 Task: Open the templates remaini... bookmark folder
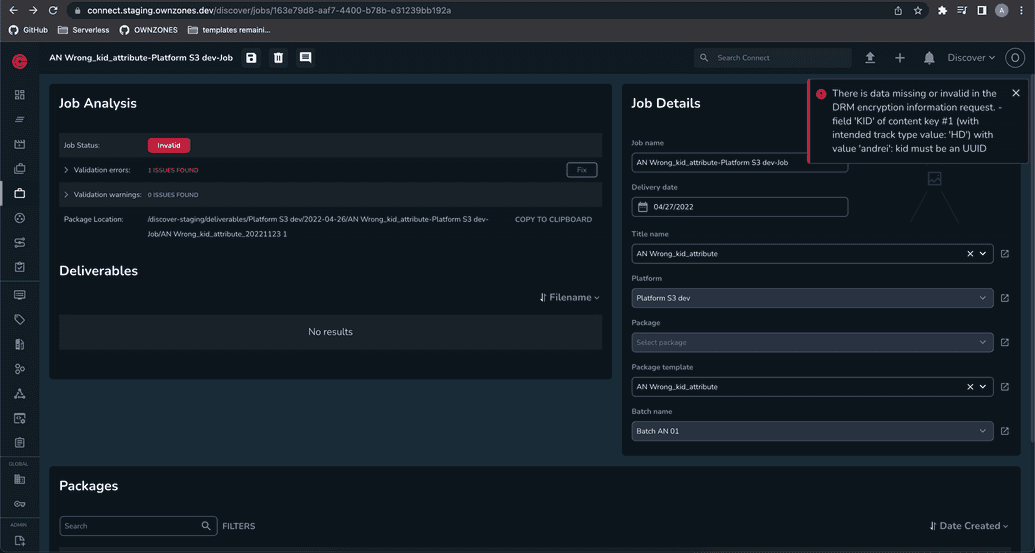coord(229,30)
